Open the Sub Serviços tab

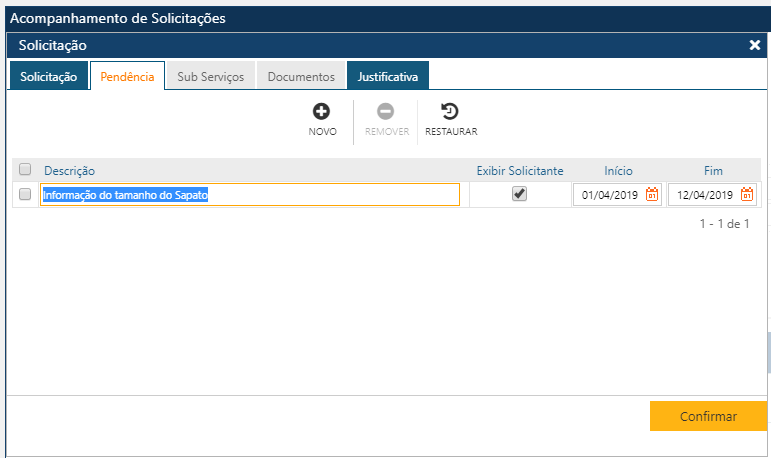click(210, 77)
